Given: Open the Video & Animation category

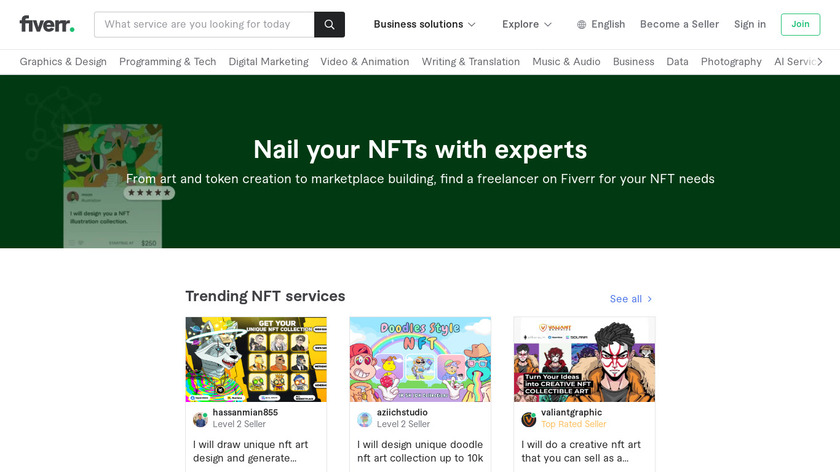Looking at the screenshot, I should click(x=365, y=62).
